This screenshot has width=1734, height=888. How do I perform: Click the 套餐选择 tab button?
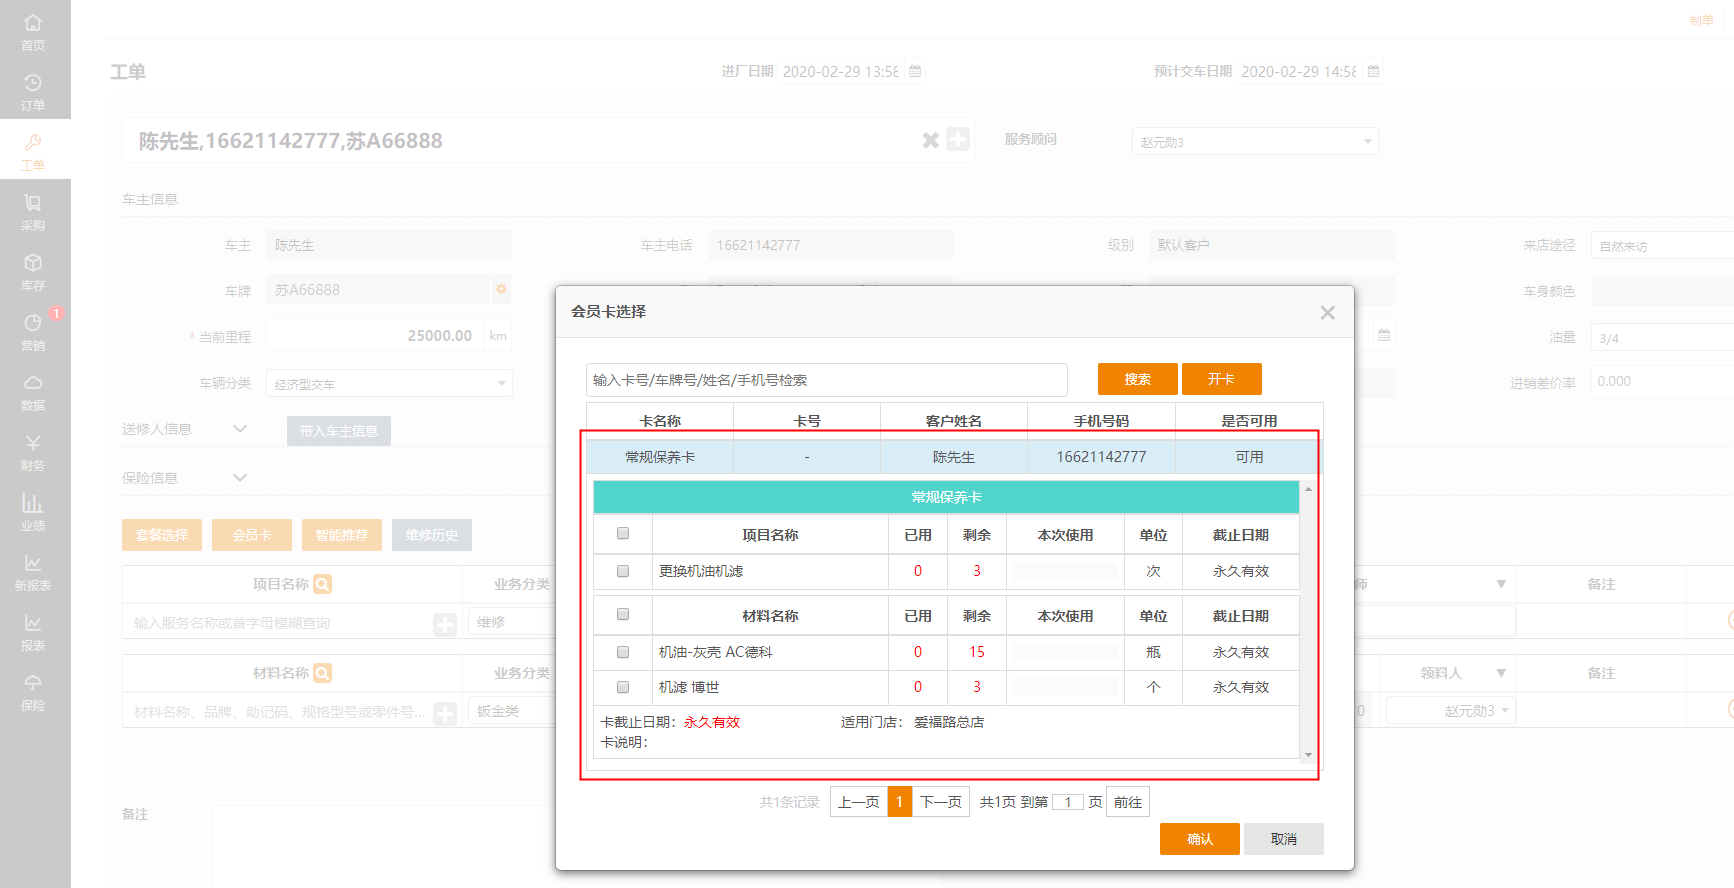point(162,535)
